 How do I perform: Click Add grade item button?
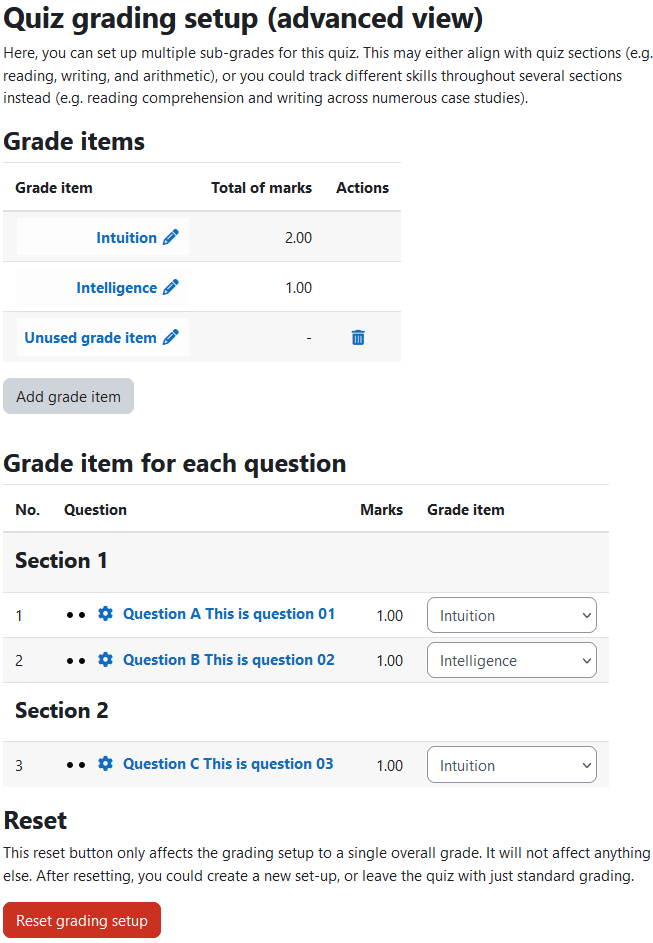coord(69,396)
